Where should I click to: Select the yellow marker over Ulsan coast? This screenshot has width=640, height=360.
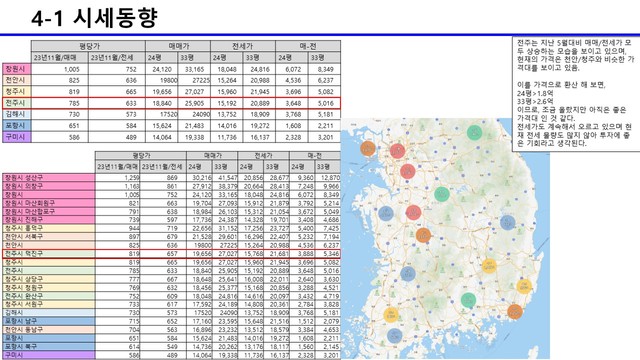[x=524, y=286]
